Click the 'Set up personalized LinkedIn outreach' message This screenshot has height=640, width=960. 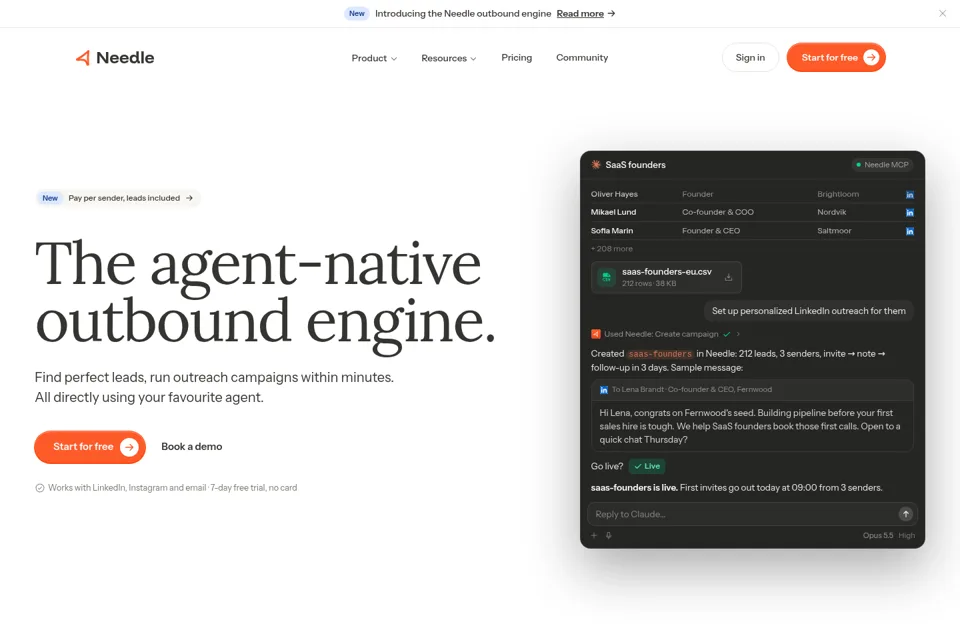[808, 311]
